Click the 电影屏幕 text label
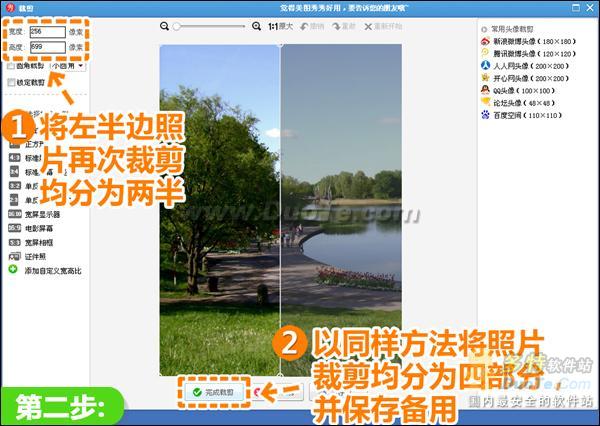Viewport: 600px width, 426px height. [39, 229]
